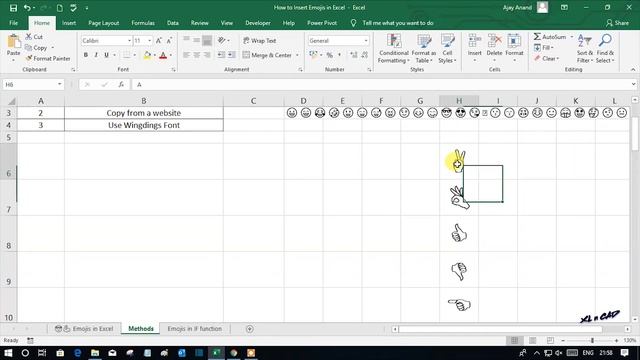Clear cell contents via Clear button

pyautogui.click(x=546, y=58)
